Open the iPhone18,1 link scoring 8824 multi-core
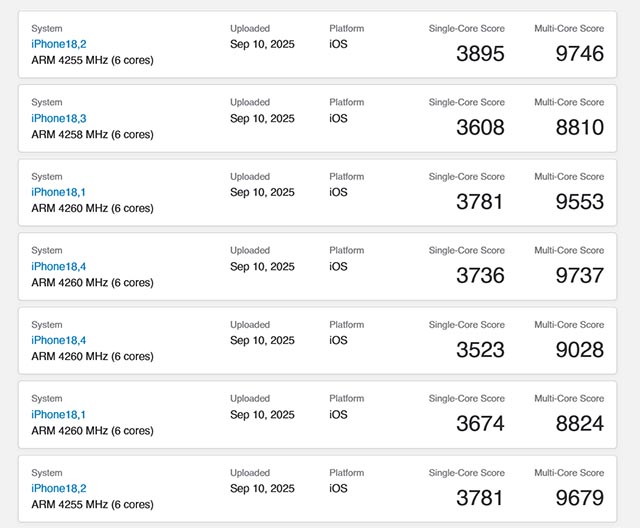The width and height of the screenshot is (640, 528). 59,414
